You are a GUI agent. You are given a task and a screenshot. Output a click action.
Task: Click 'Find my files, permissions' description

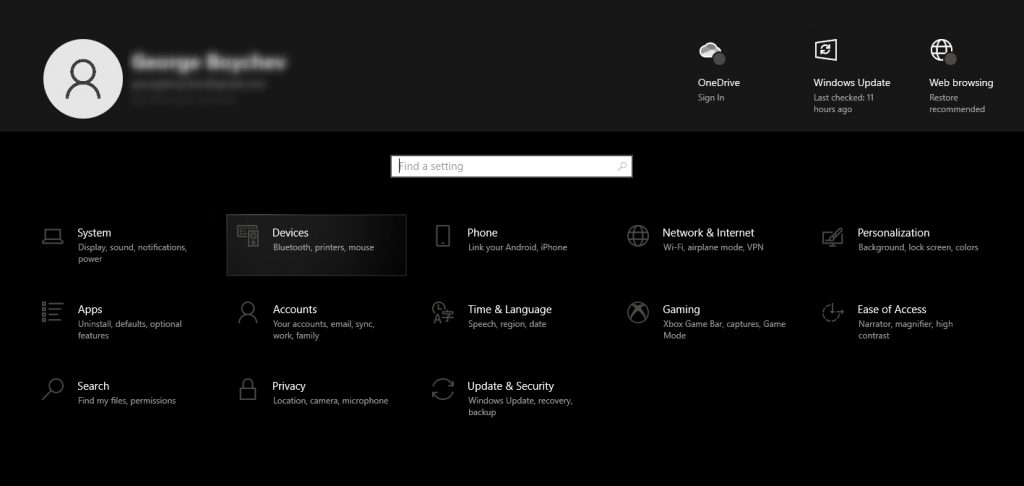point(127,401)
